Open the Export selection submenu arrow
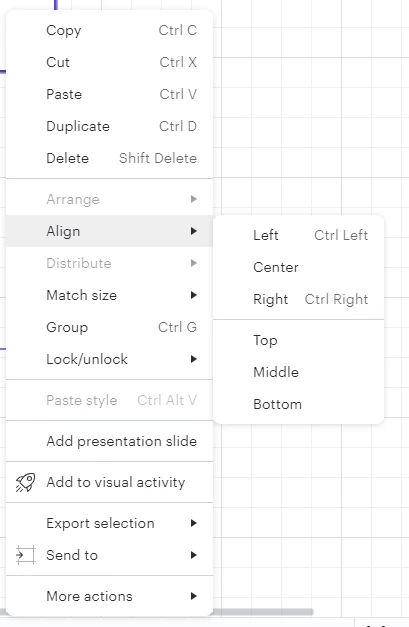Image resolution: width=409 pixels, height=627 pixels. click(x=194, y=523)
